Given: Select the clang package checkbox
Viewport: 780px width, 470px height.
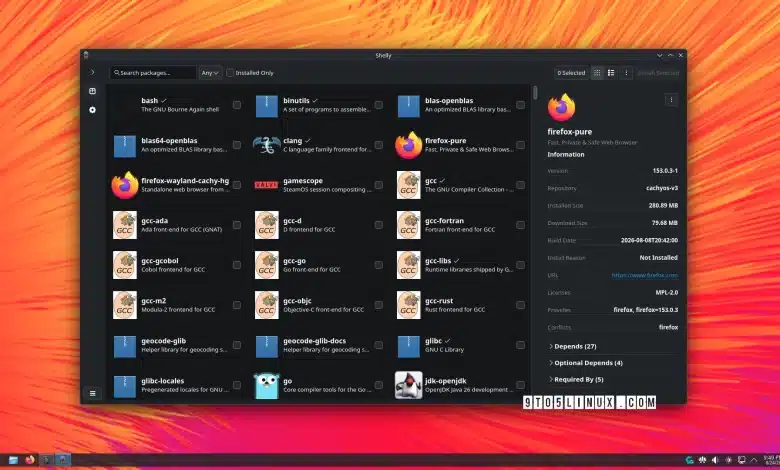Looking at the screenshot, I should pos(379,145).
